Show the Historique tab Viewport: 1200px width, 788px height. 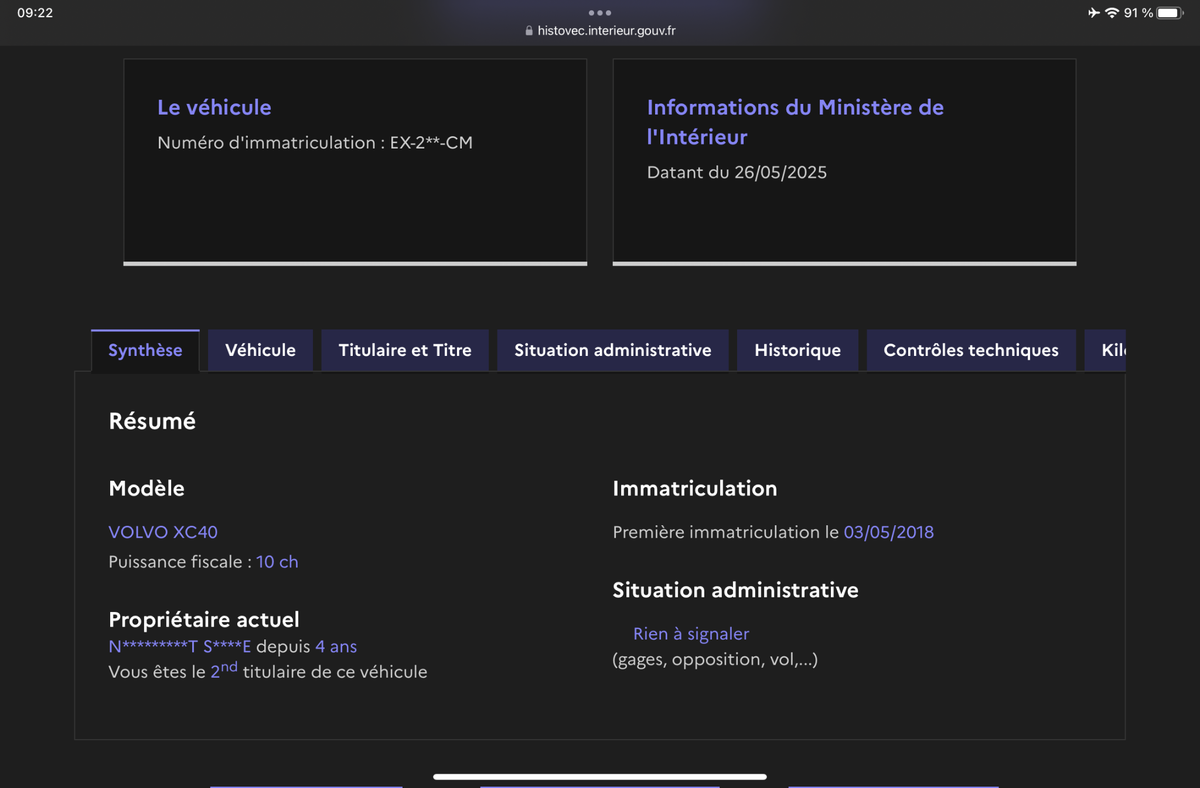tap(797, 350)
